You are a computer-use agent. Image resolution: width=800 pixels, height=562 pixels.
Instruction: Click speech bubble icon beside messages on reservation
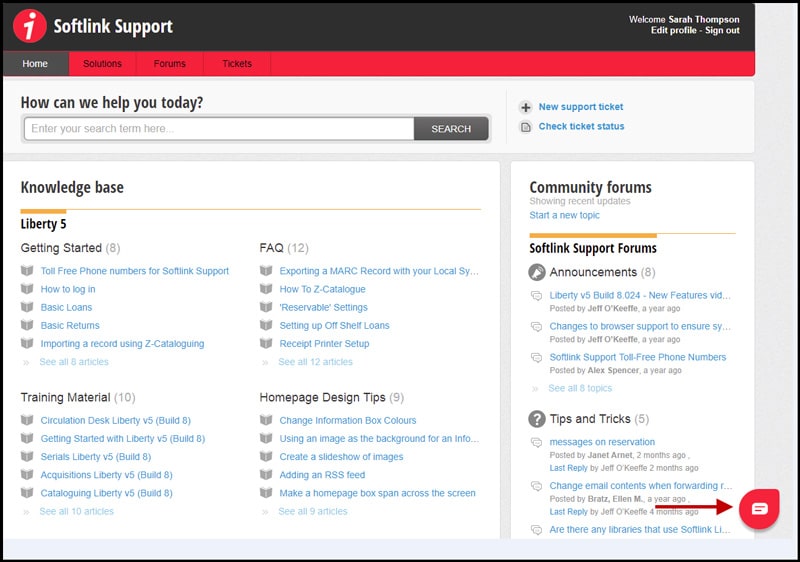point(536,442)
